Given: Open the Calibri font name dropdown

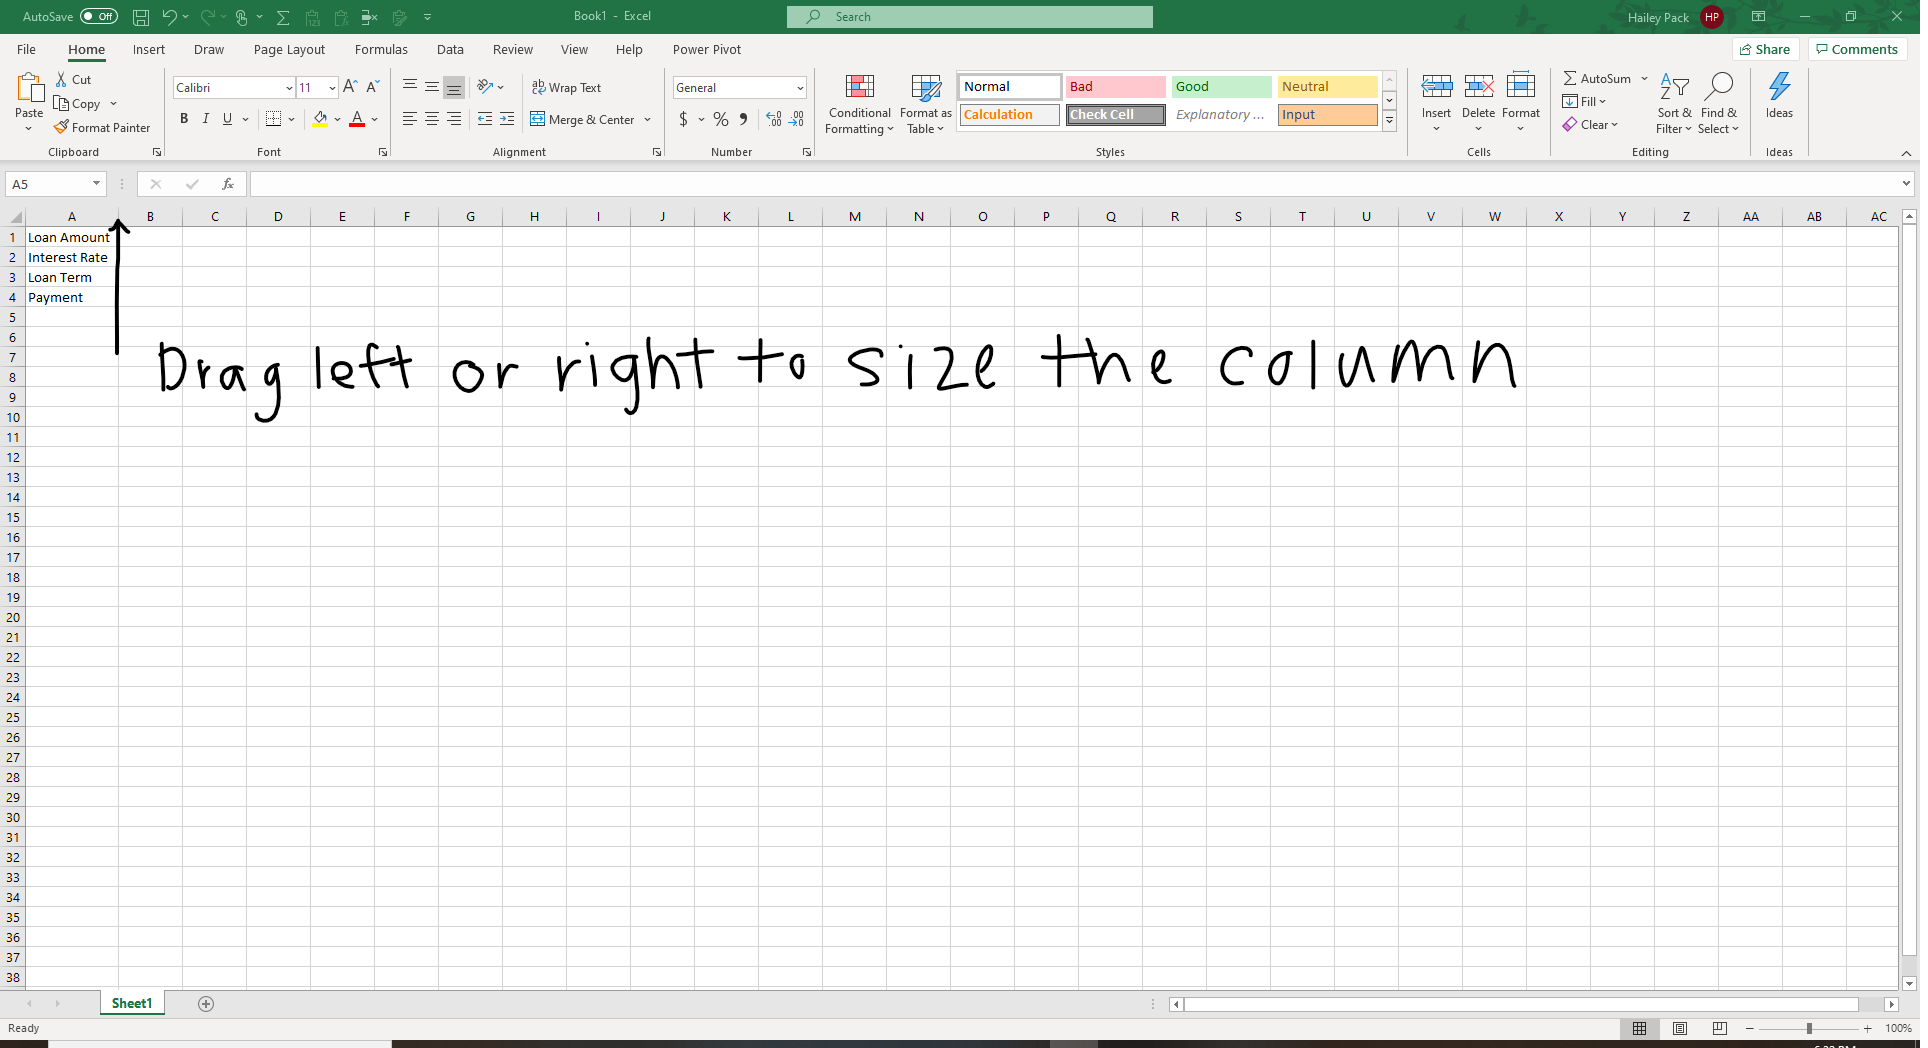Looking at the screenshot, I should 289,88.
